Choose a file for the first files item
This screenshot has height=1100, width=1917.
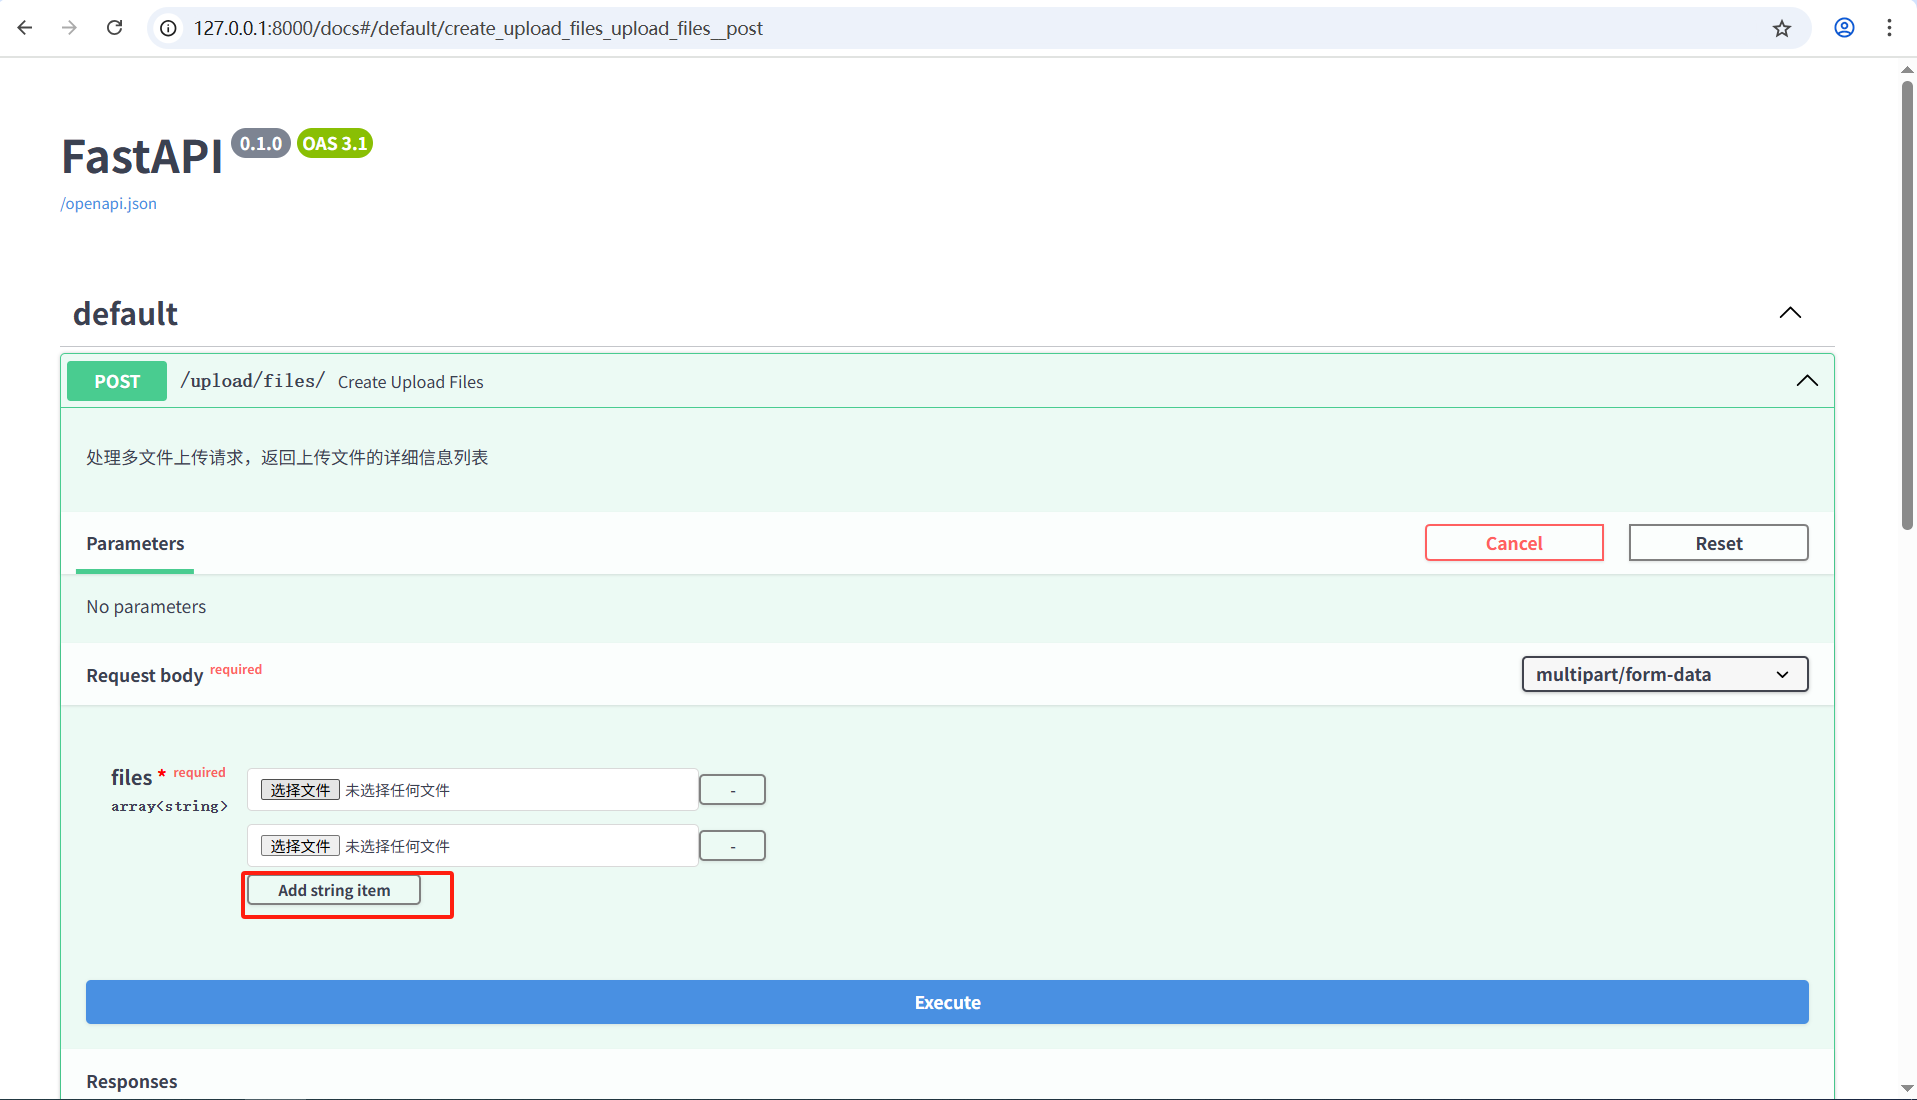coord(300,790)
